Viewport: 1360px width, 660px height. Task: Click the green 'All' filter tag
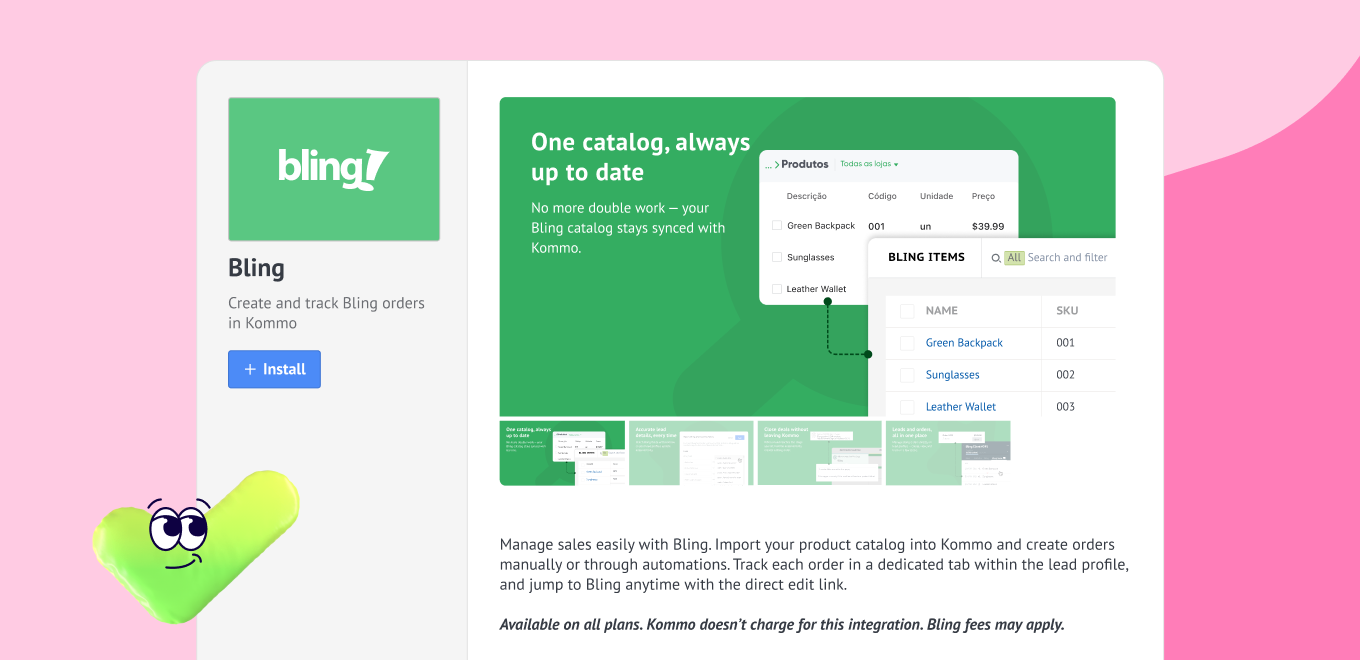point(1014,258)
